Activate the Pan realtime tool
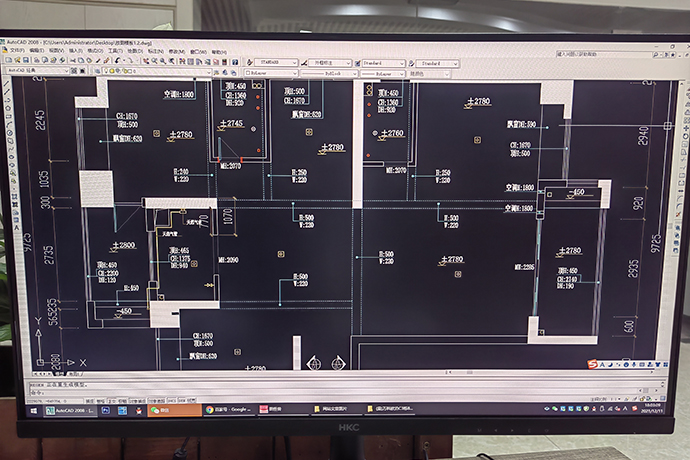 coord(146,61)
